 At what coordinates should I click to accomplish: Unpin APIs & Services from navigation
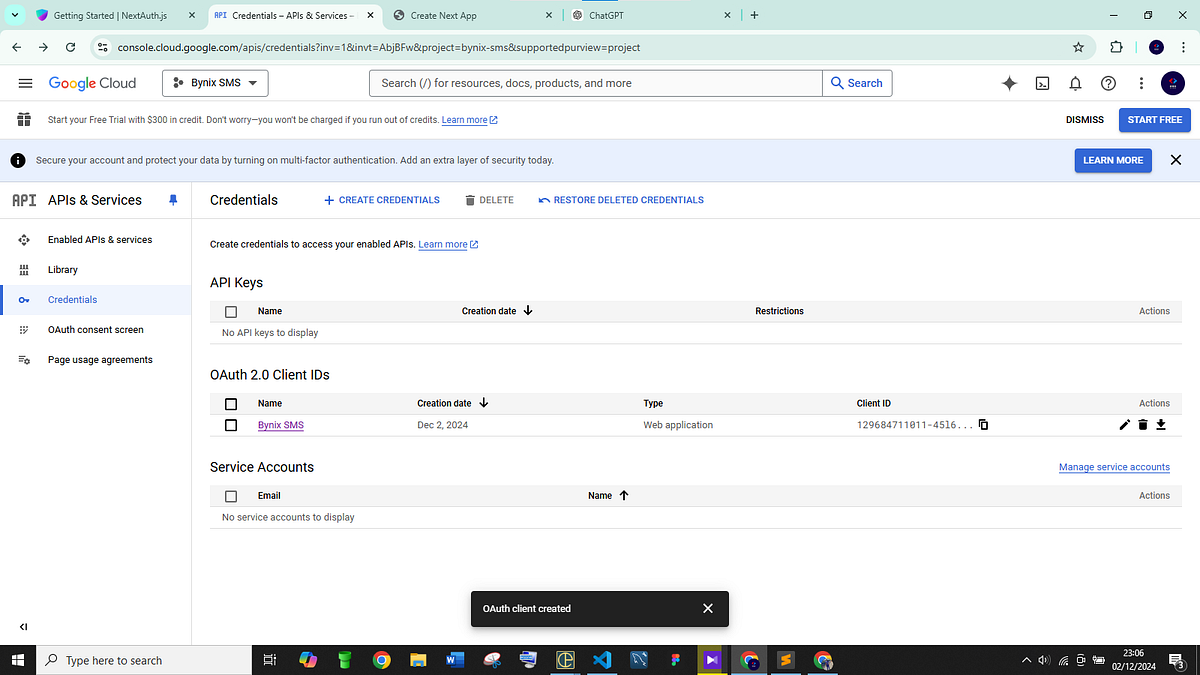pos(172,200)
